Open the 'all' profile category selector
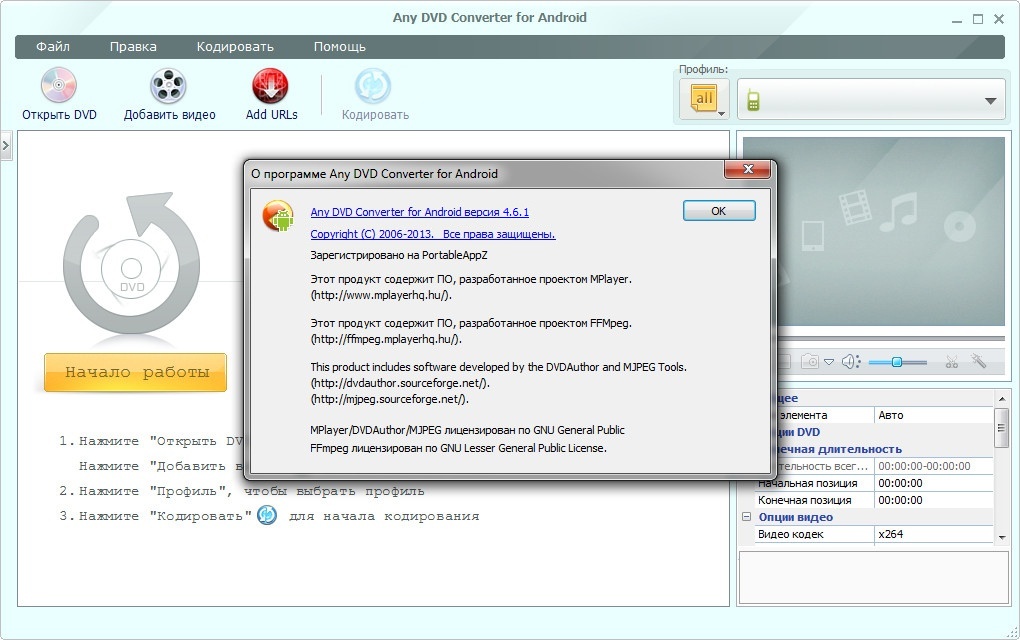This screenshot has height=640, width=1020. pyautogui.click(x=704, y=100)
